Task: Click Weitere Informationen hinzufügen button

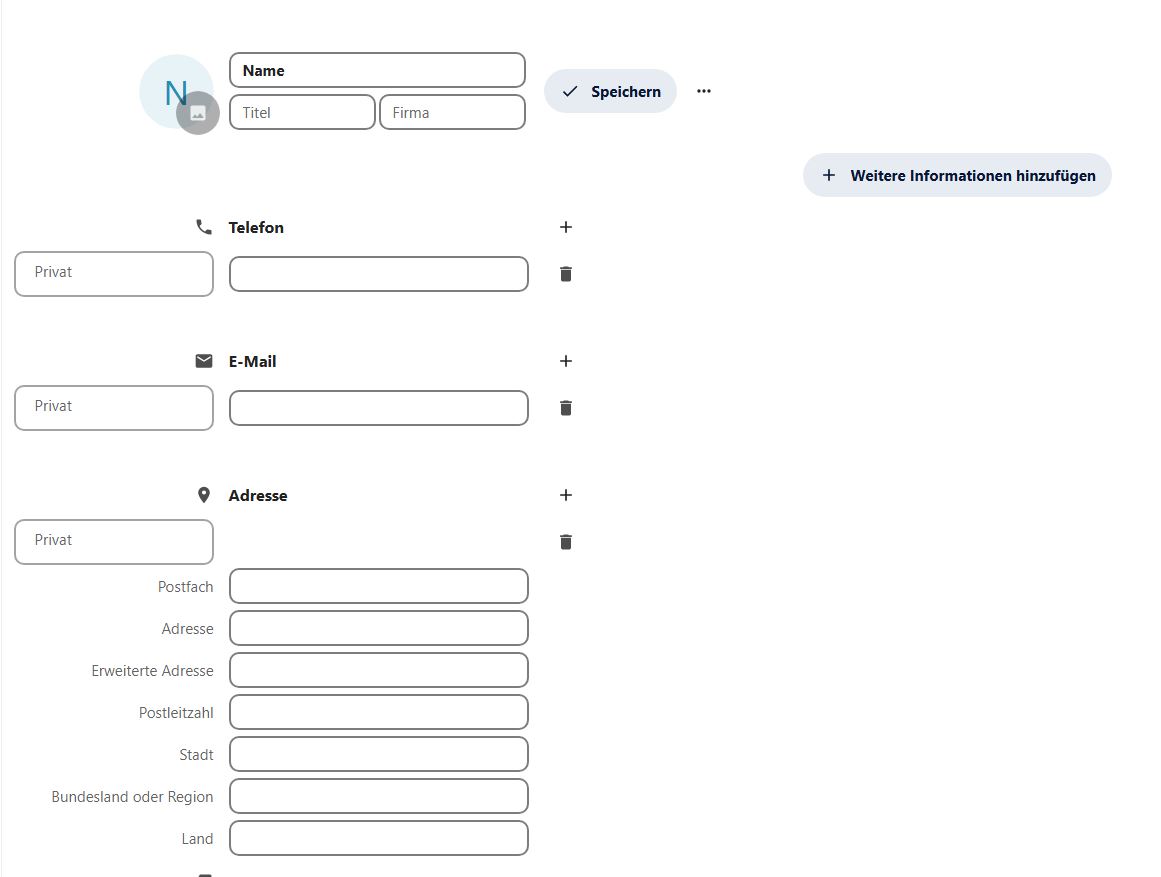Action: [x=957, y=176]
